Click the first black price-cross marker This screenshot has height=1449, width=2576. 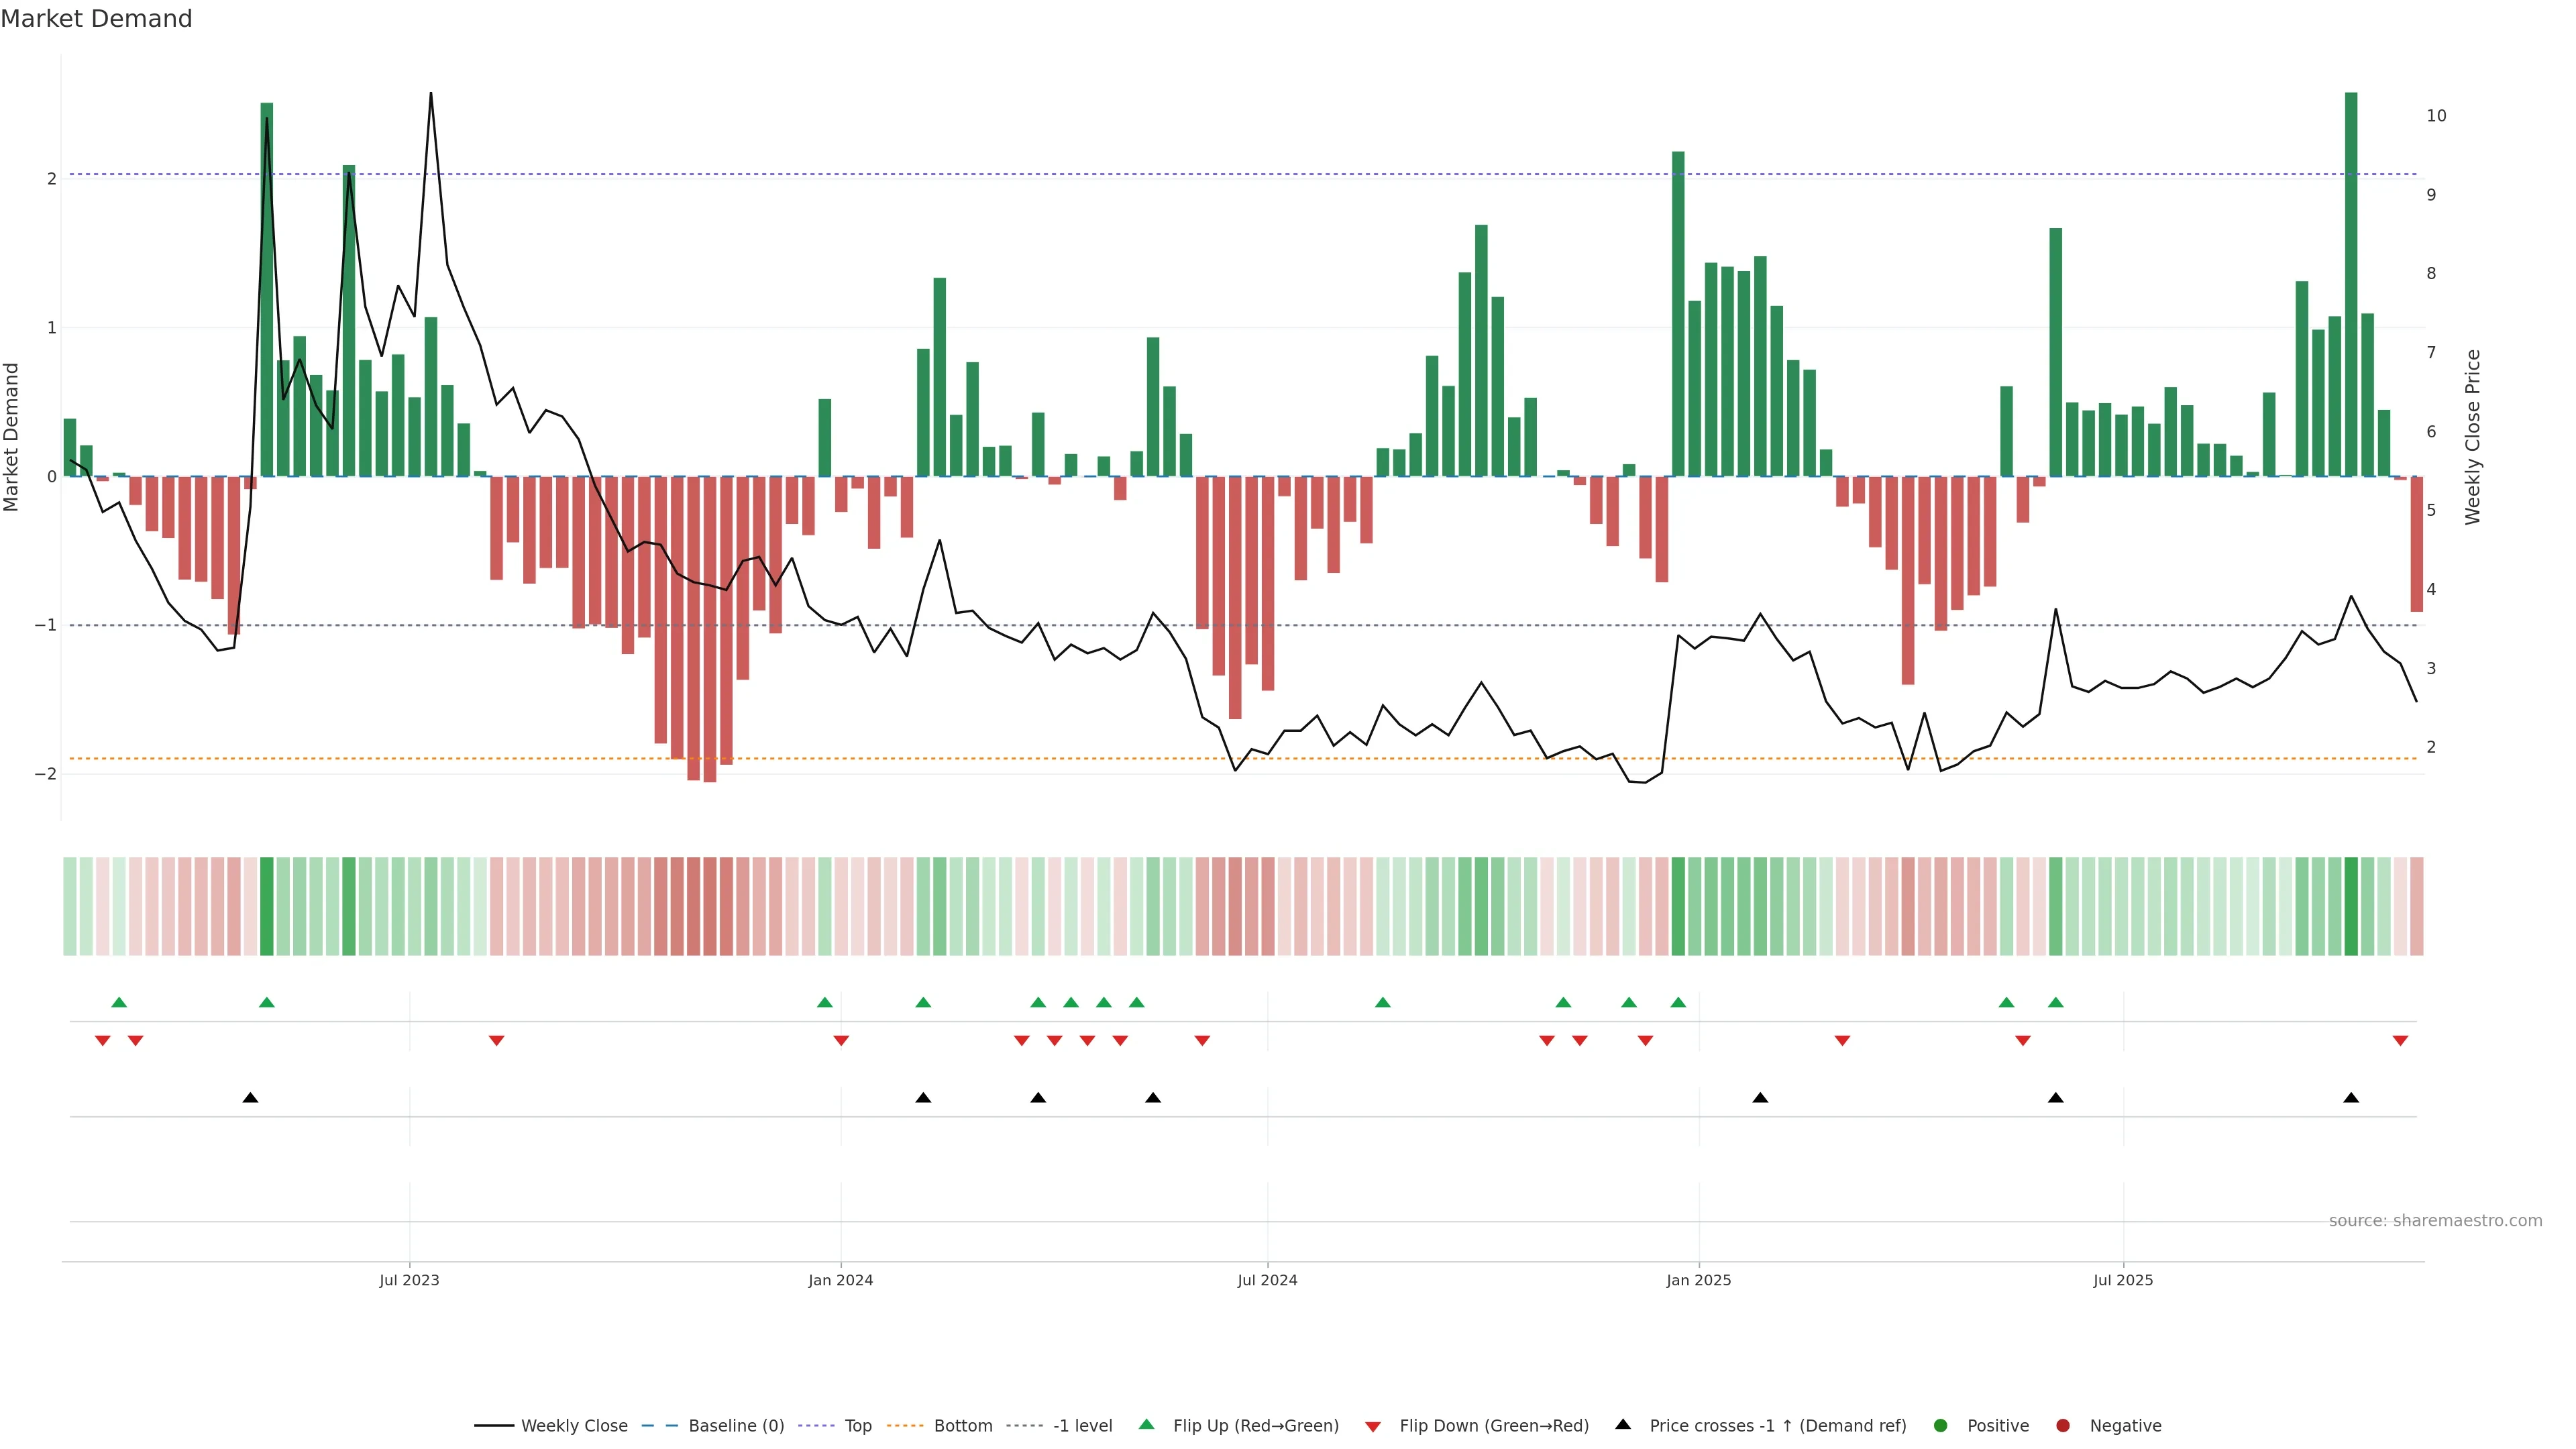click(250, 1097)
